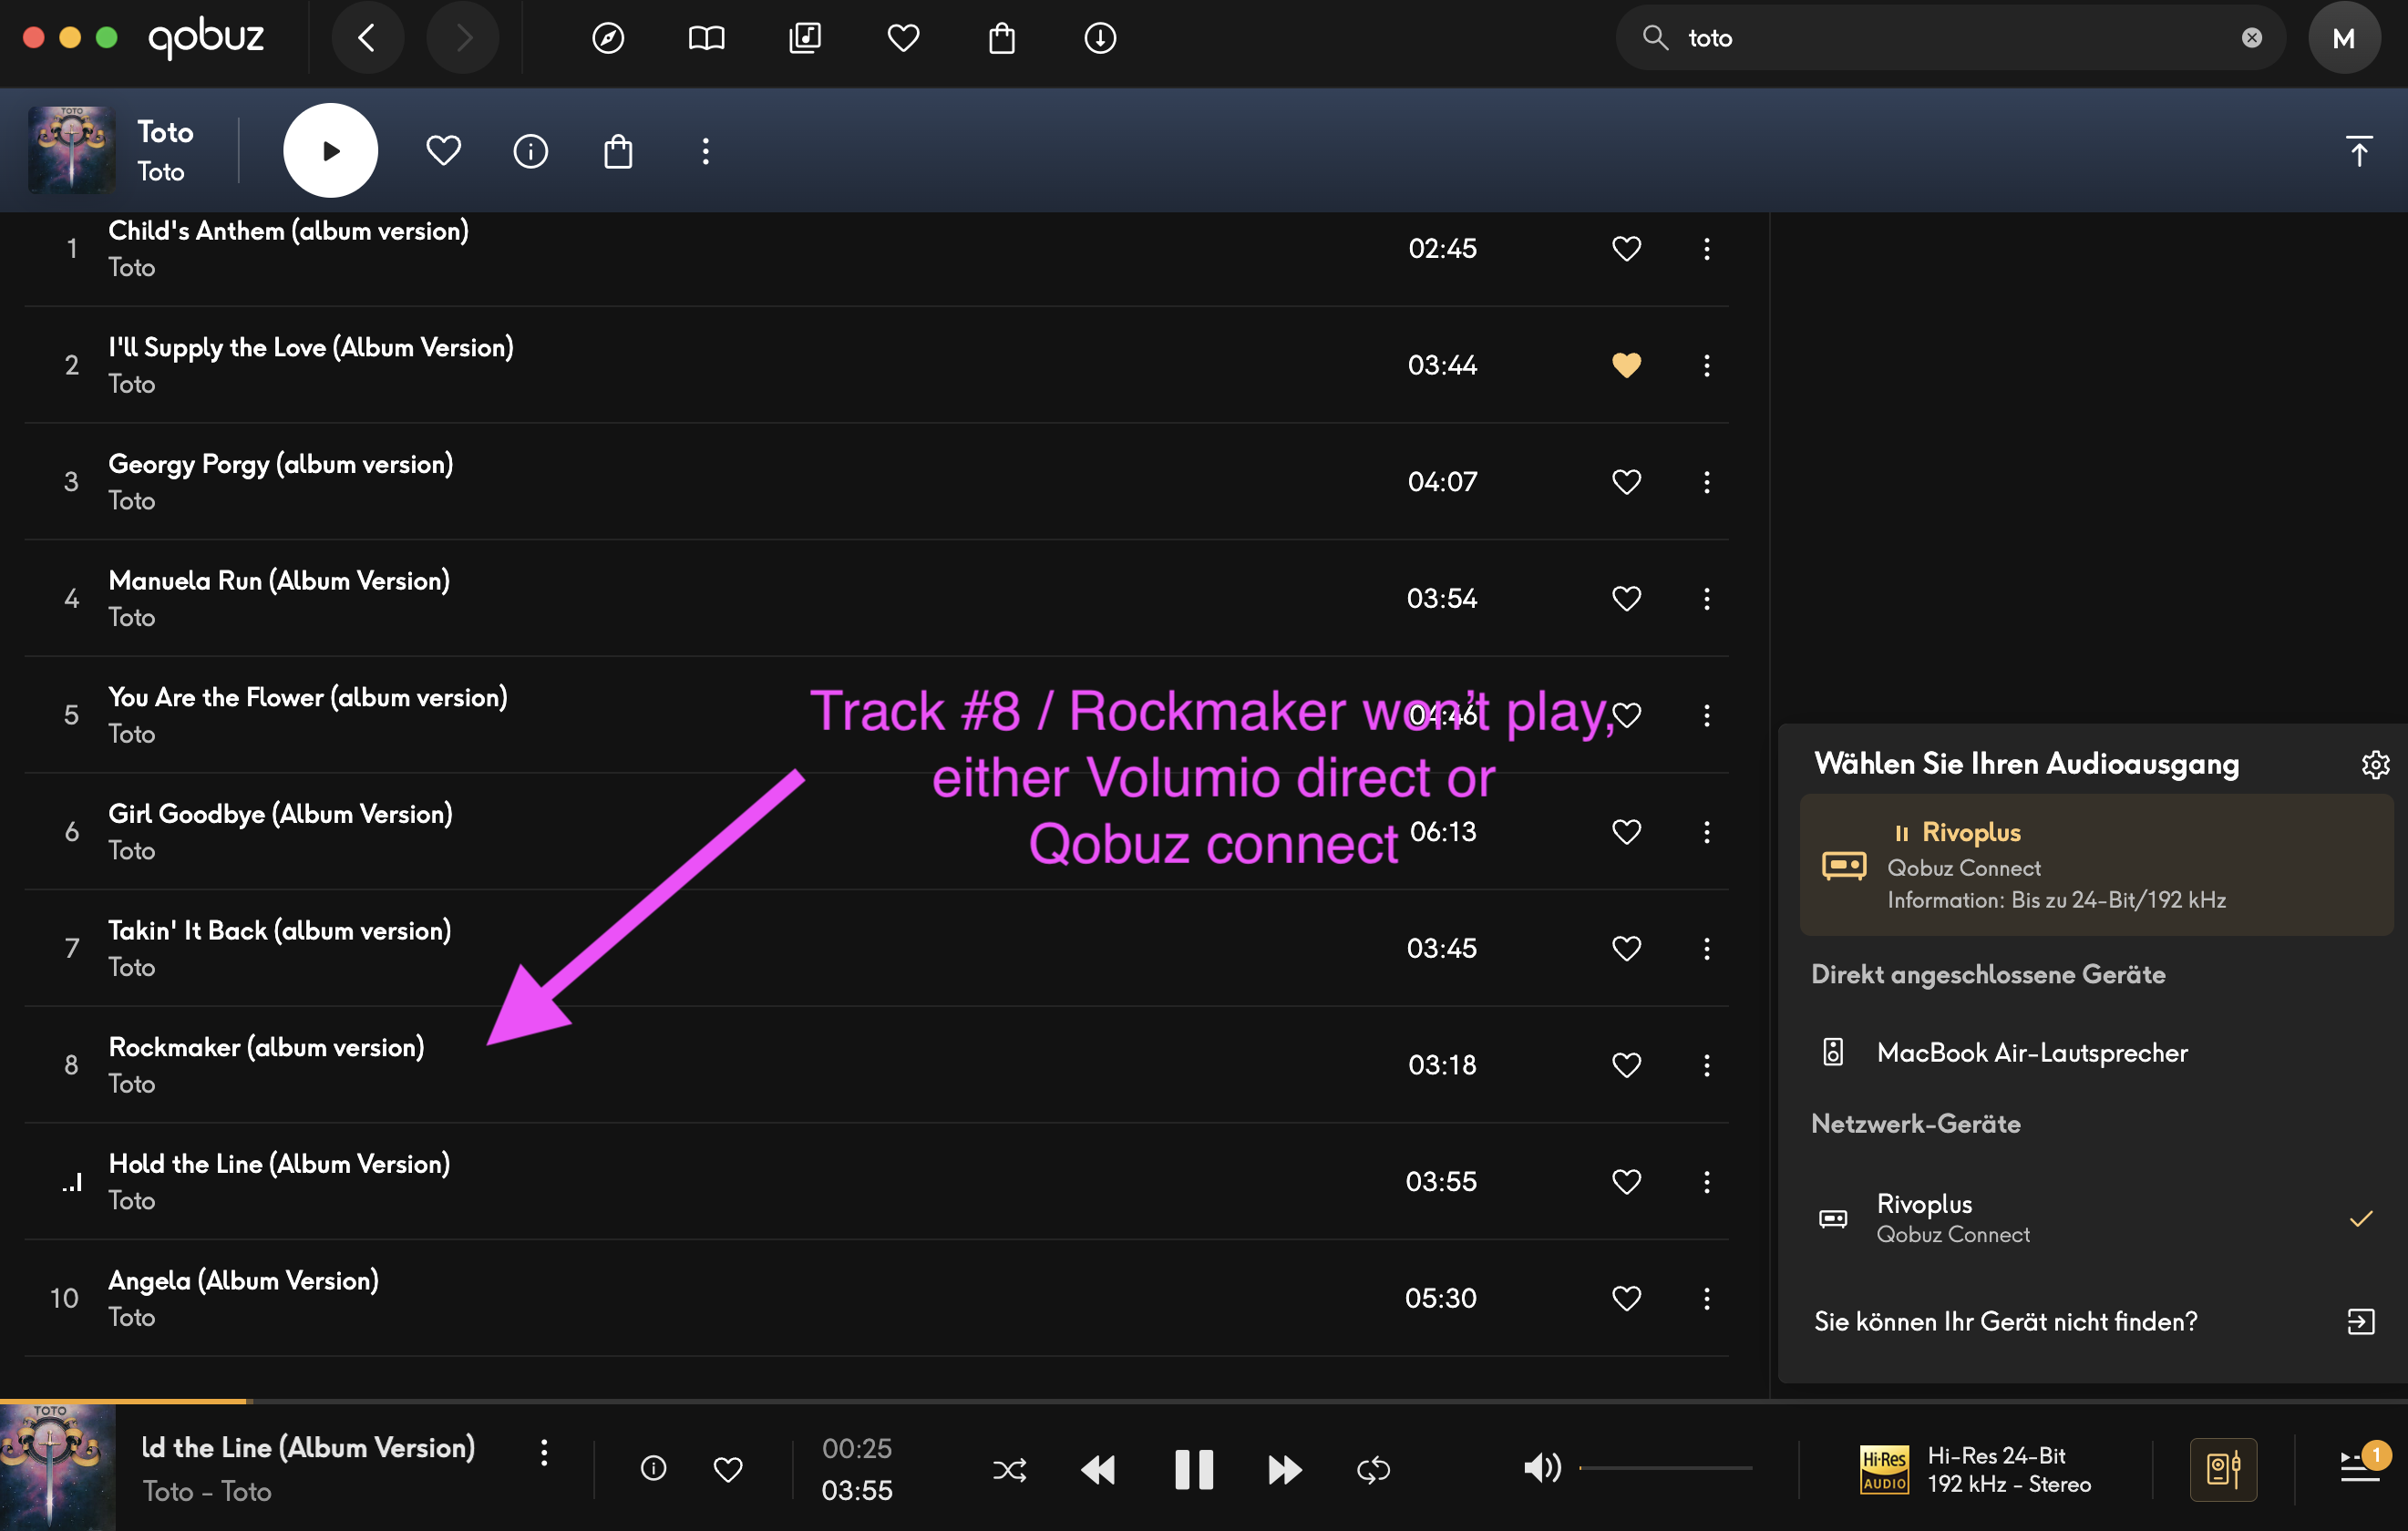Open the Discover compass icon
2408x1531 pixels.
608,38
